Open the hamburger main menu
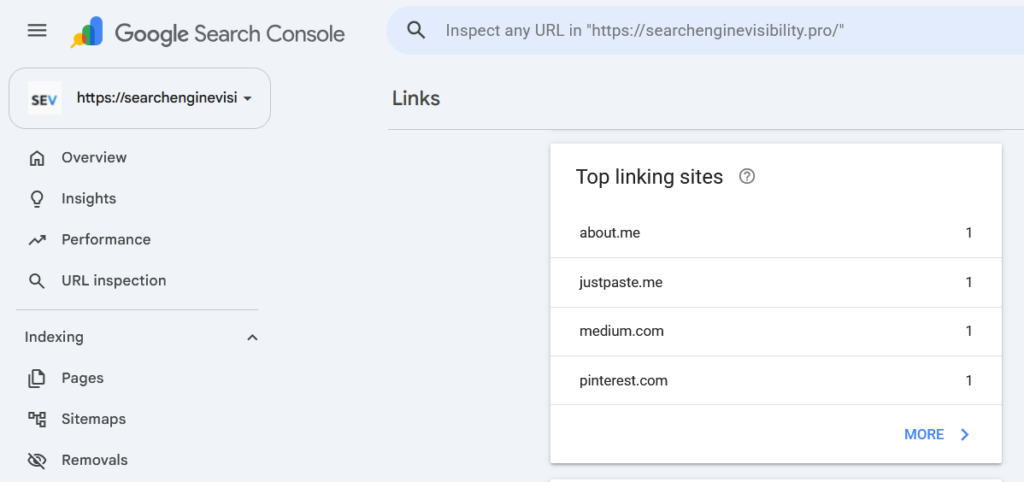The height and width of the screenshot is (482, 1024). pos(37,31)
